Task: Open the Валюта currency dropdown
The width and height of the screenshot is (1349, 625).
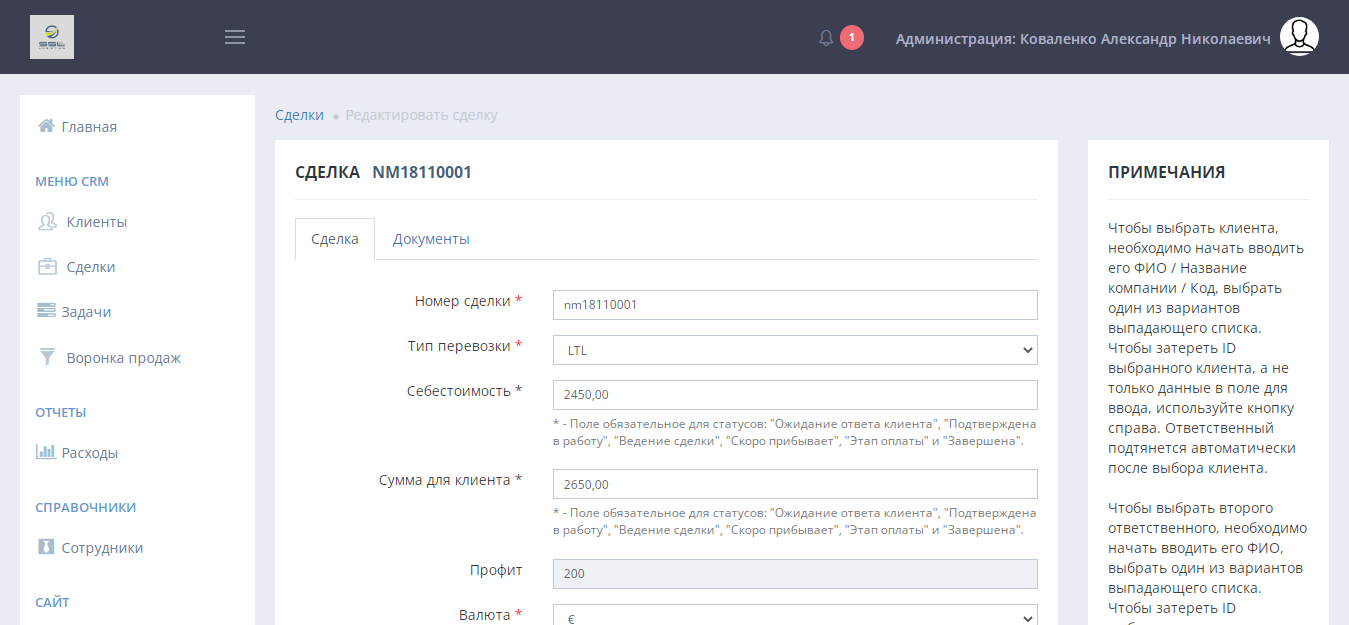Action: 794,617
